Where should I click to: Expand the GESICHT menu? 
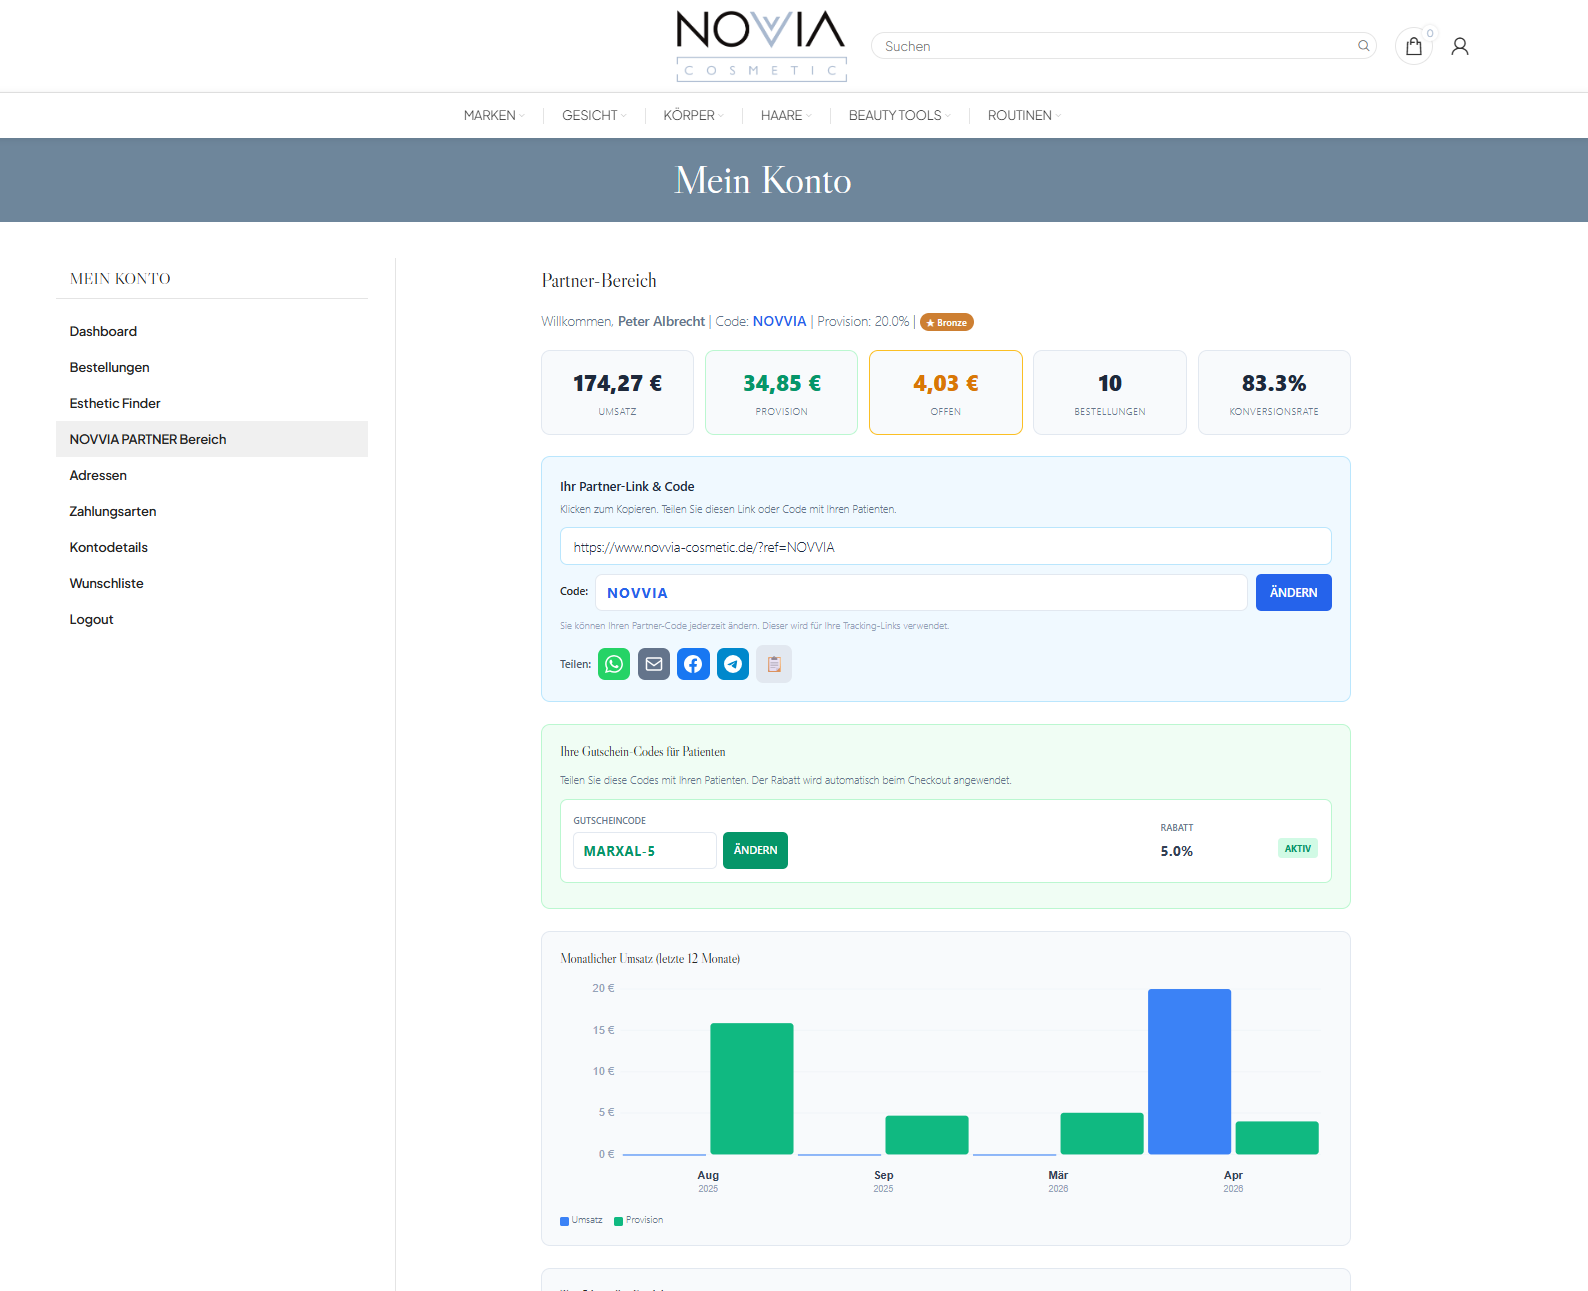594,116
